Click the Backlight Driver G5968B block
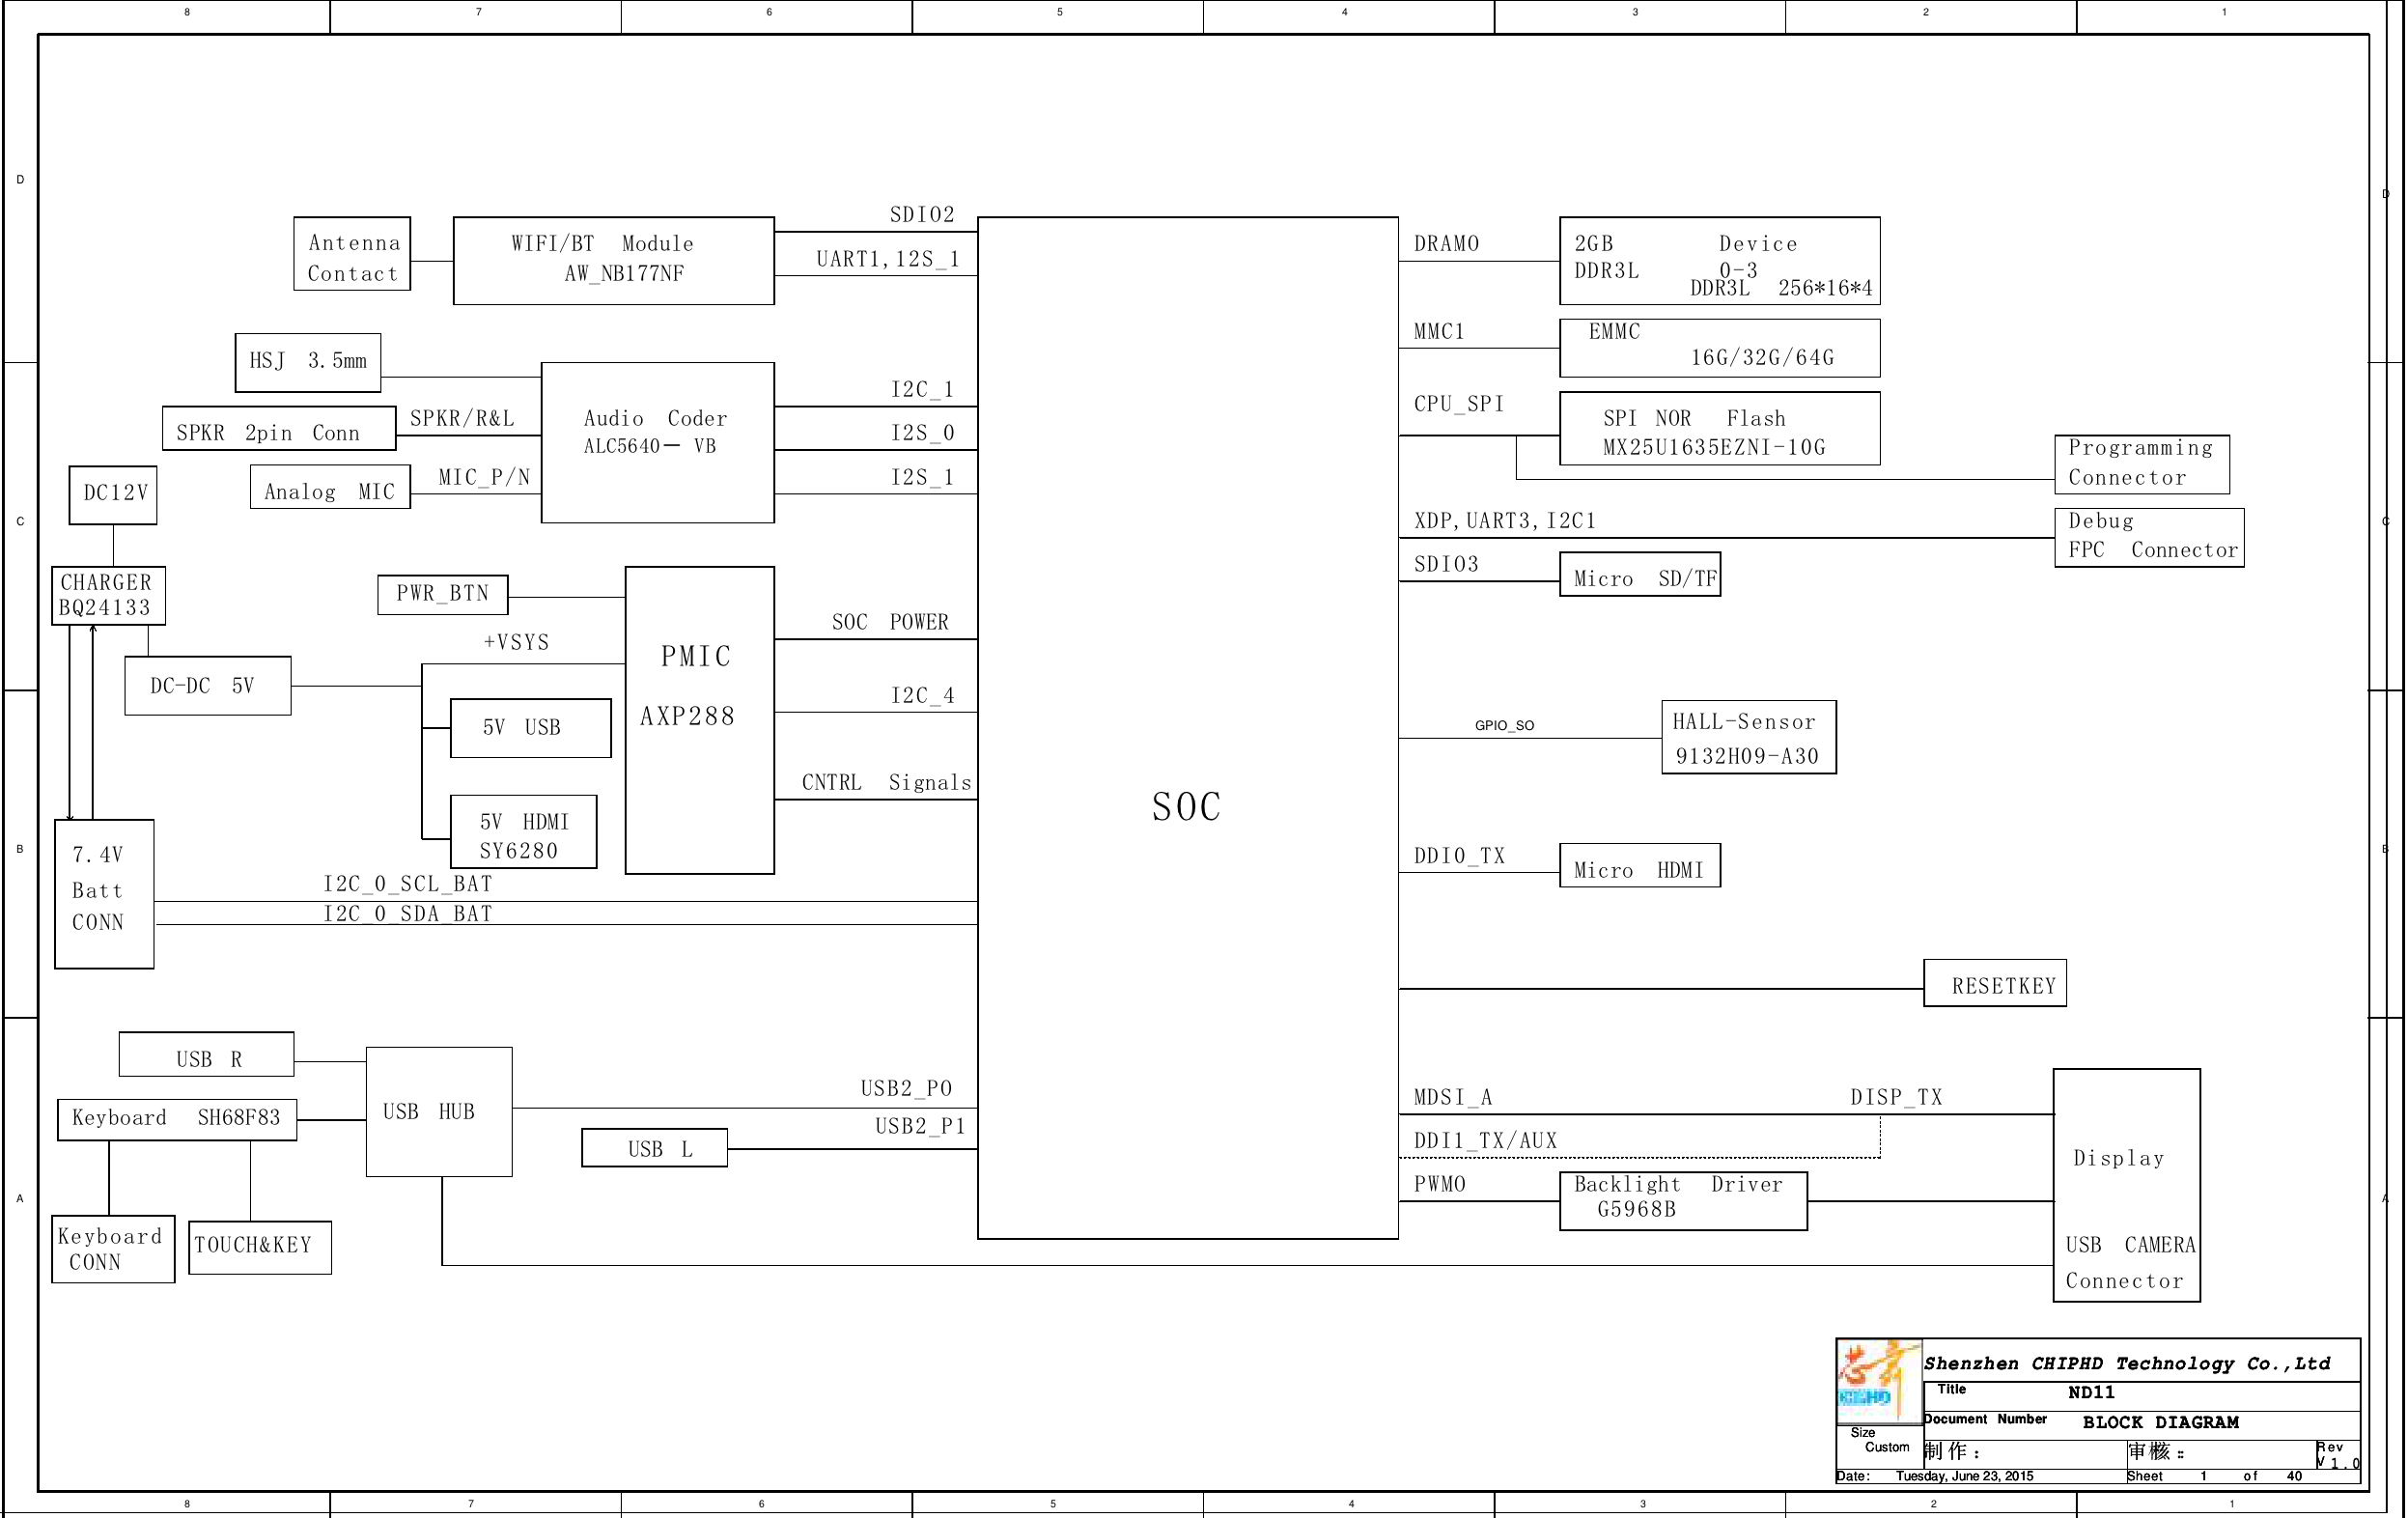The height and width of the screenshot is (1518, 2408). click(1682, 1200)
